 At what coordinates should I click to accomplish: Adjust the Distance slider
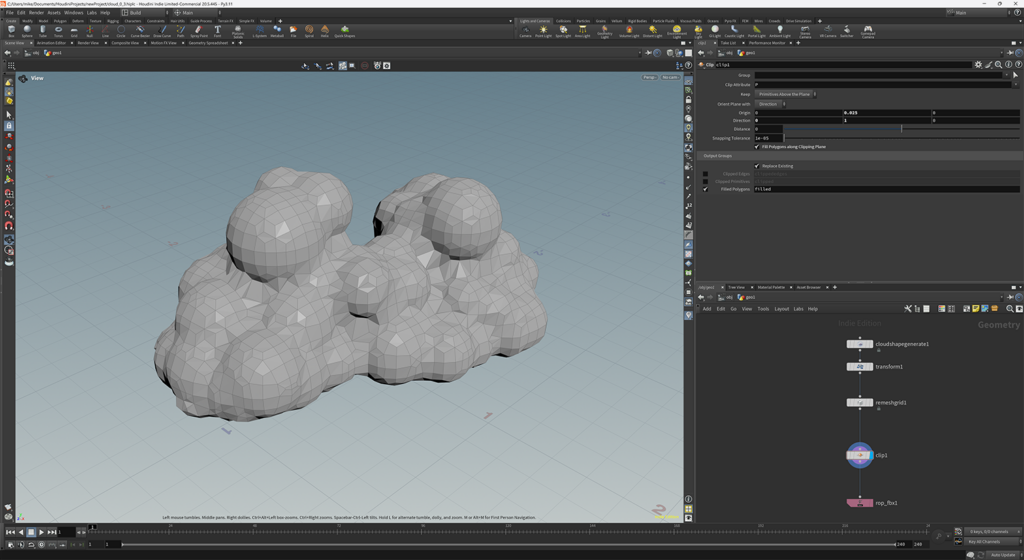pos(901,129)
